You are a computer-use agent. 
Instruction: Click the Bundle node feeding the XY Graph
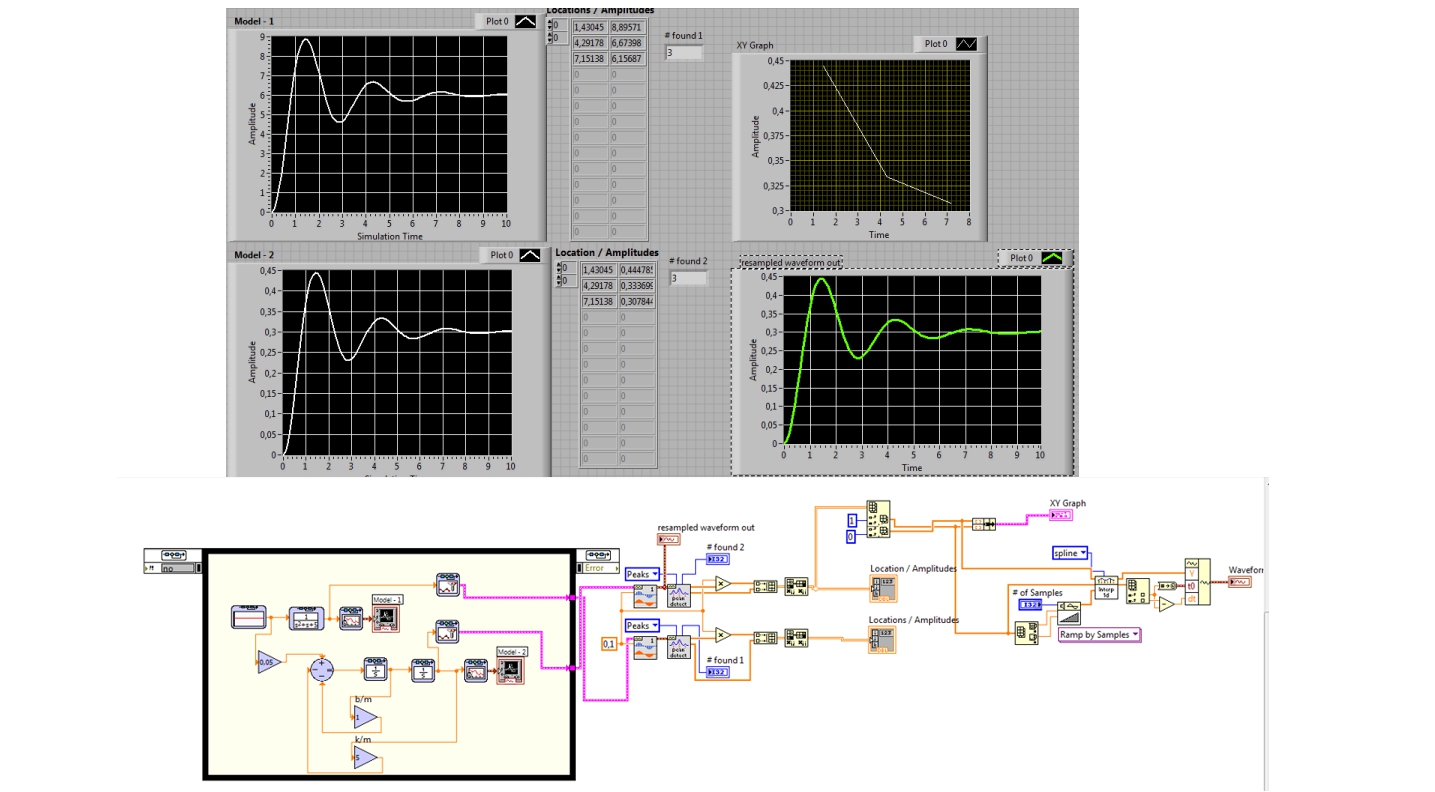point(983,523)
